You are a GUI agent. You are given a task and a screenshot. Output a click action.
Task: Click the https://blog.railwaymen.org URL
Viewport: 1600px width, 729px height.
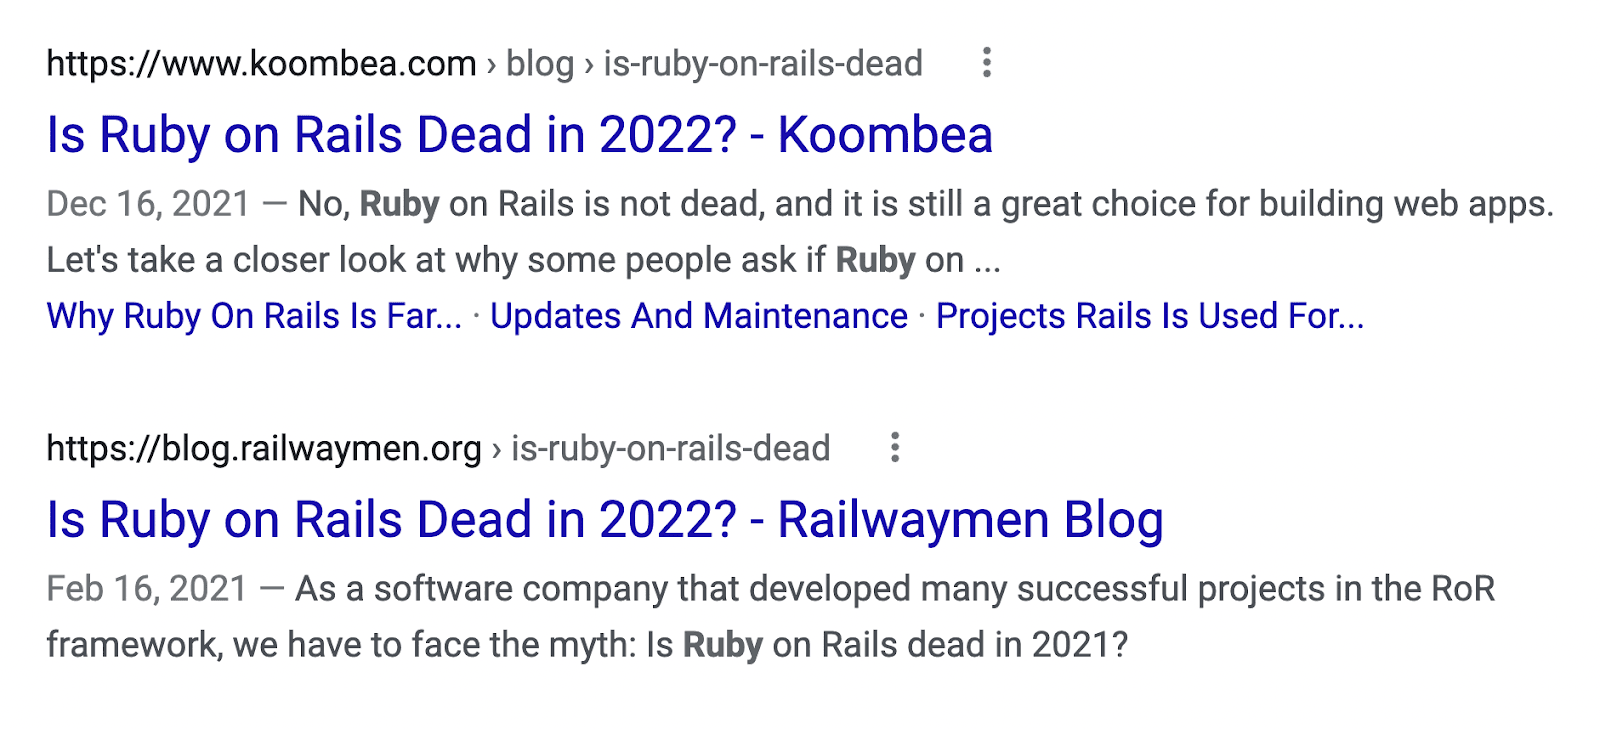(264, 448)
